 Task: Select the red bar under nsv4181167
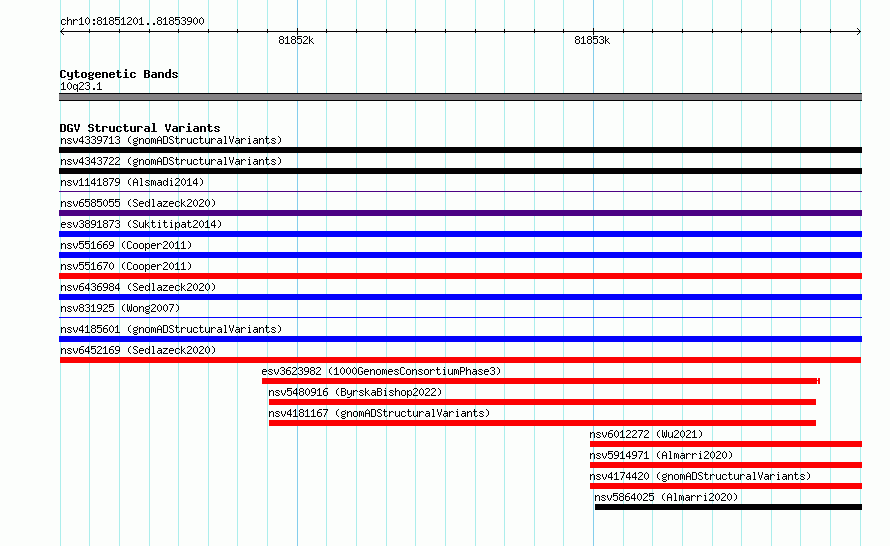click(x=542, y=423)
